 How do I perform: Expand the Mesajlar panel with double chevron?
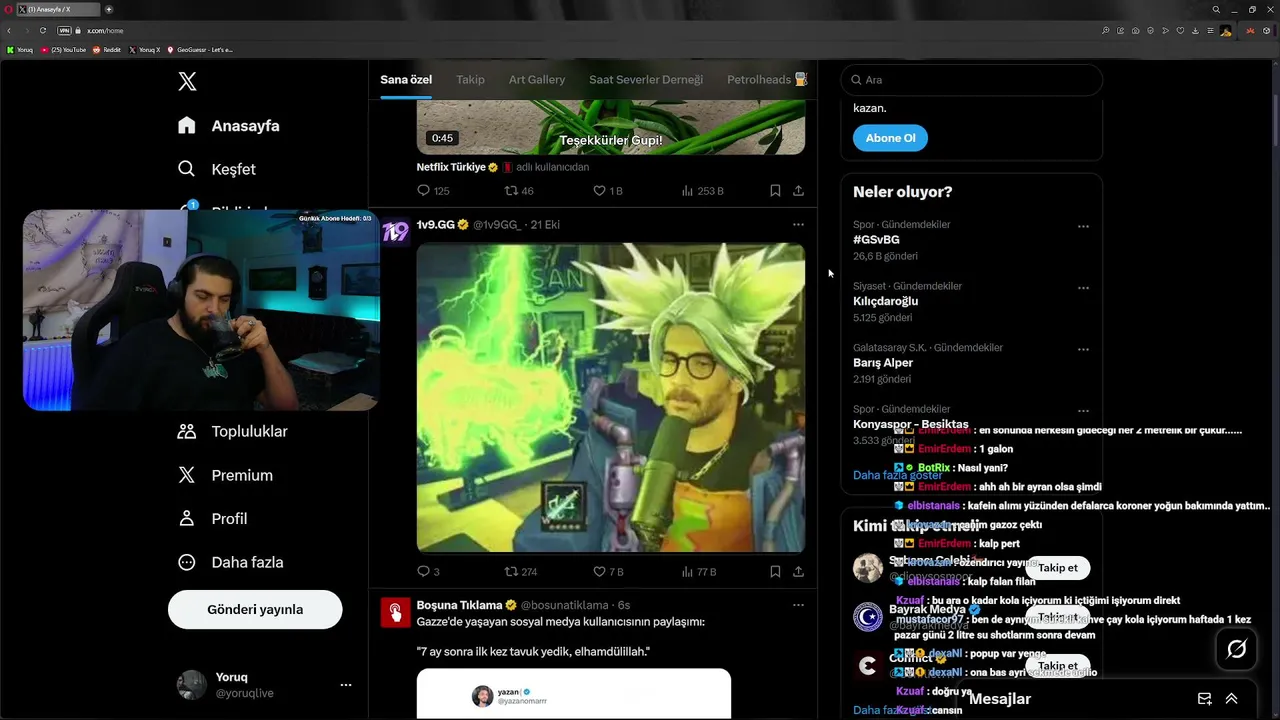1231,699
